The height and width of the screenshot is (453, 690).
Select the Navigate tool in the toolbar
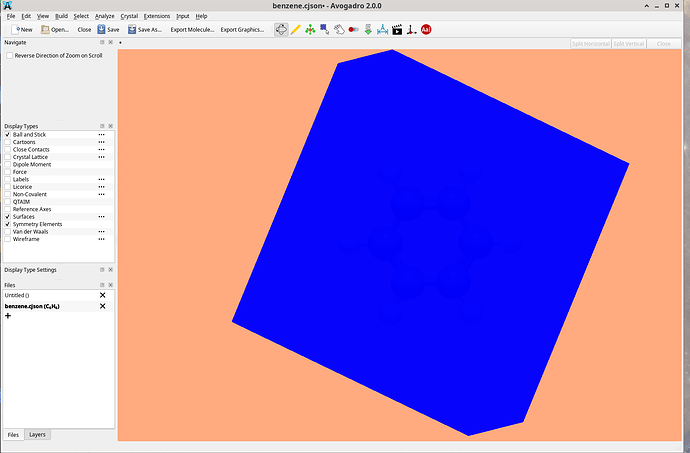281,29
